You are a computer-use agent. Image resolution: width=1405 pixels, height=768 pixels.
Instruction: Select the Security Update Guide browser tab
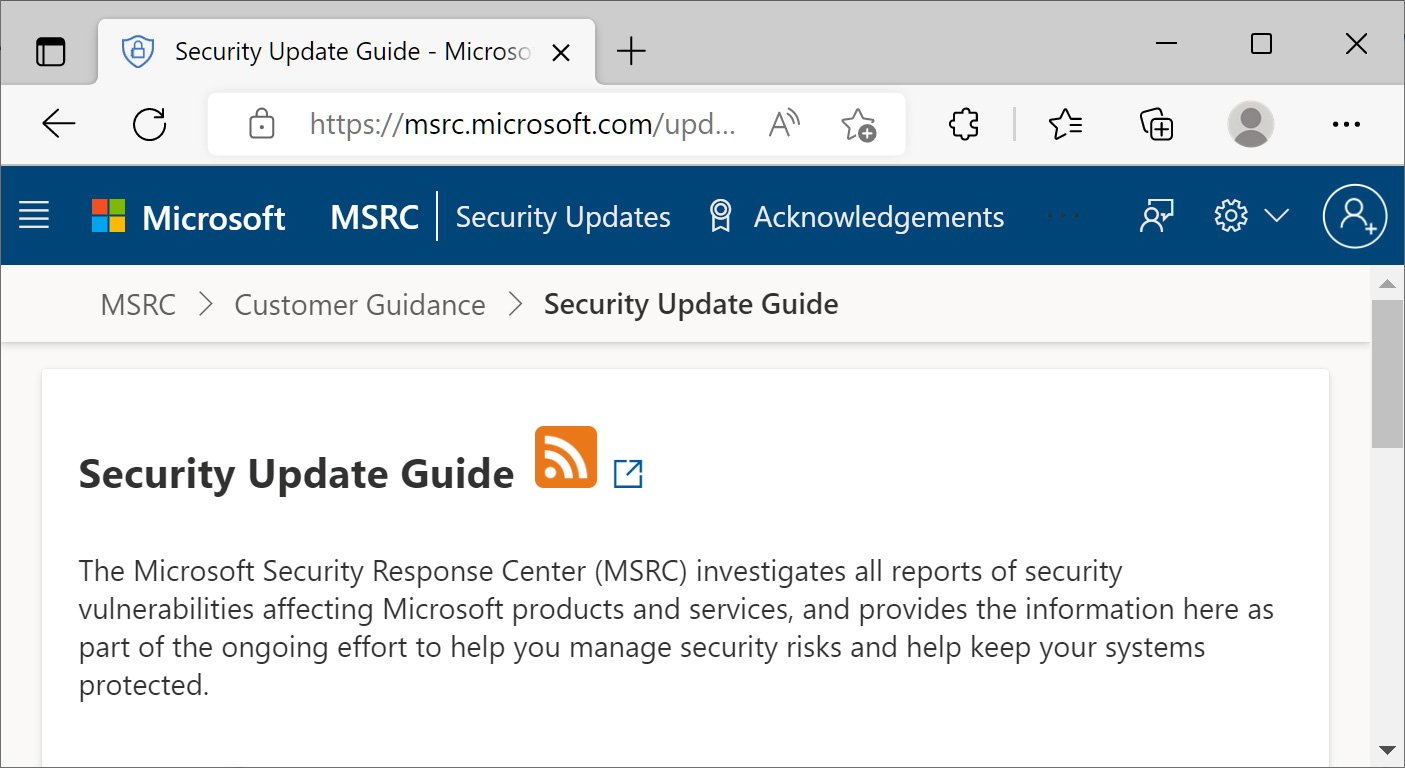pos(346,51)
